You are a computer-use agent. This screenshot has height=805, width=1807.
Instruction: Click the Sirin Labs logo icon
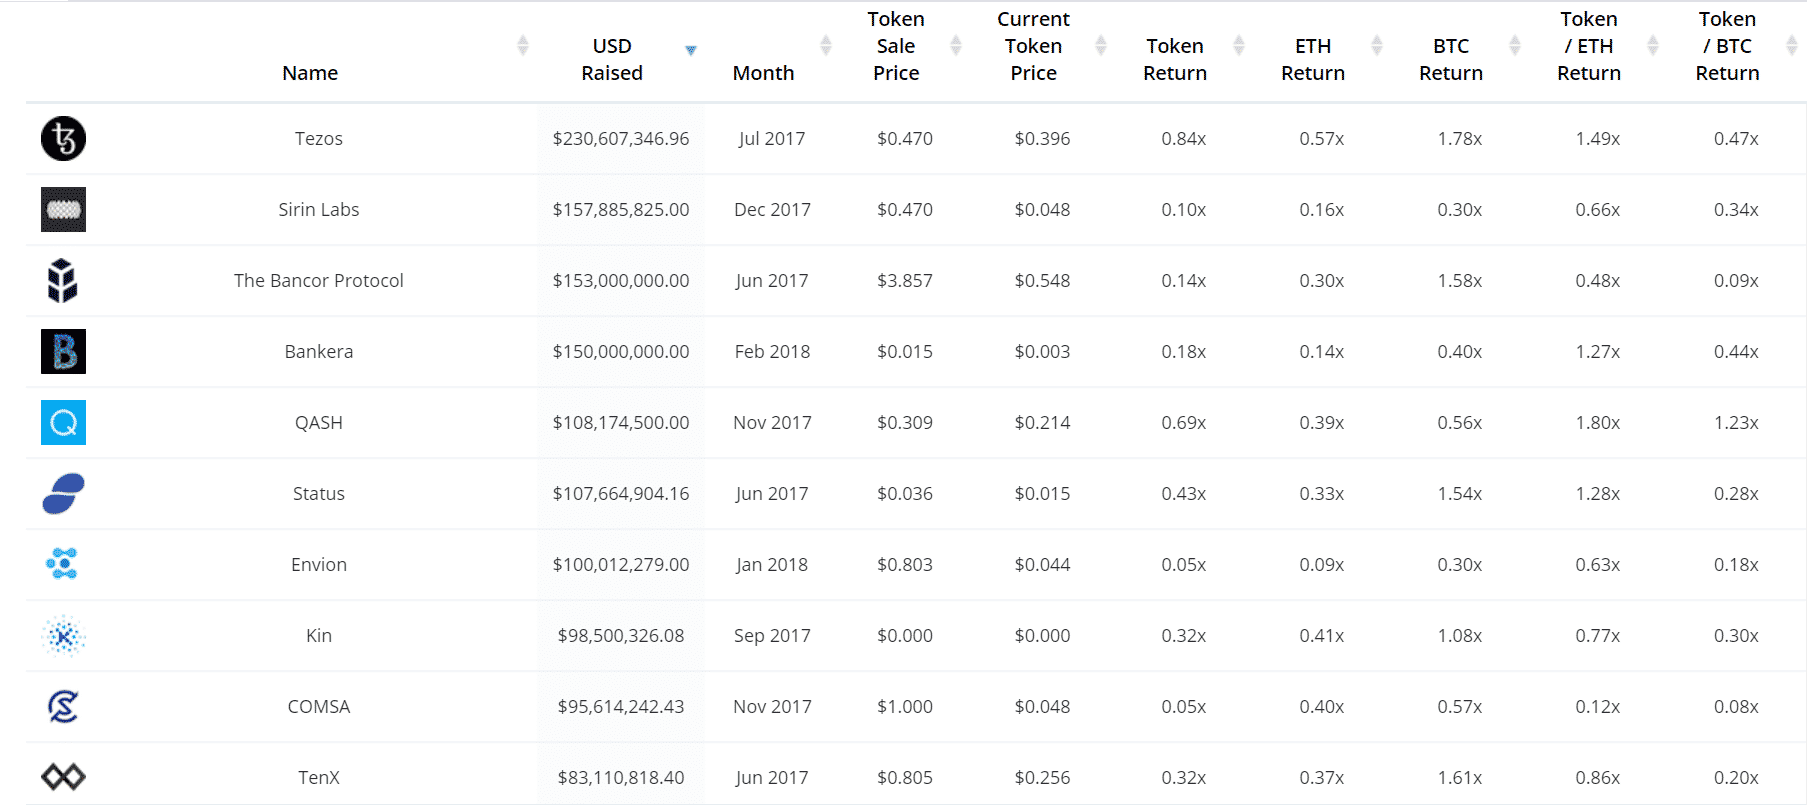[x=63, y=209]
